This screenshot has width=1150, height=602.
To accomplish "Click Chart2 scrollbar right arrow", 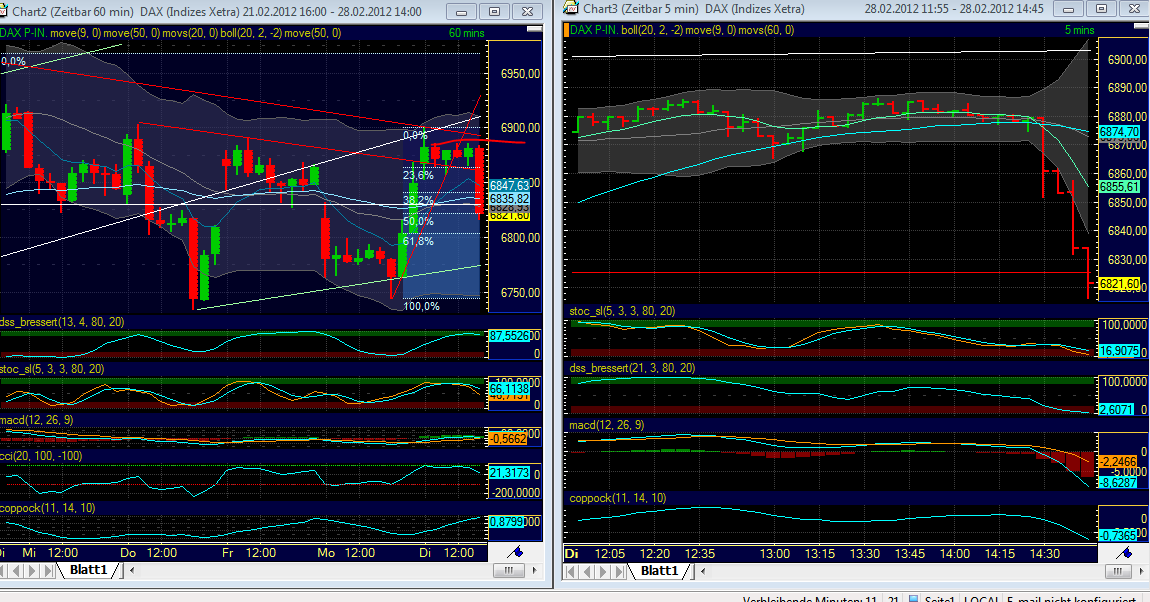I will click(535, 570).
